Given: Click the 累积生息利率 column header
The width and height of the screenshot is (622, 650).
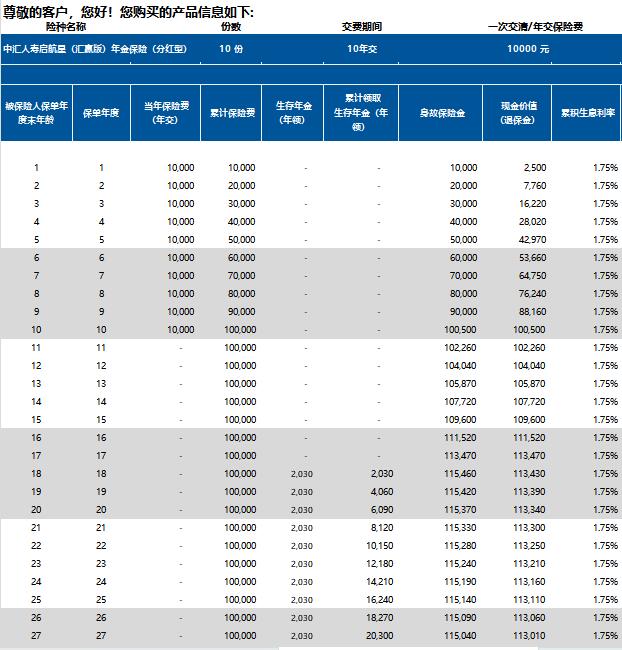Looking at the screenshot, I should (x=586, y=113).
